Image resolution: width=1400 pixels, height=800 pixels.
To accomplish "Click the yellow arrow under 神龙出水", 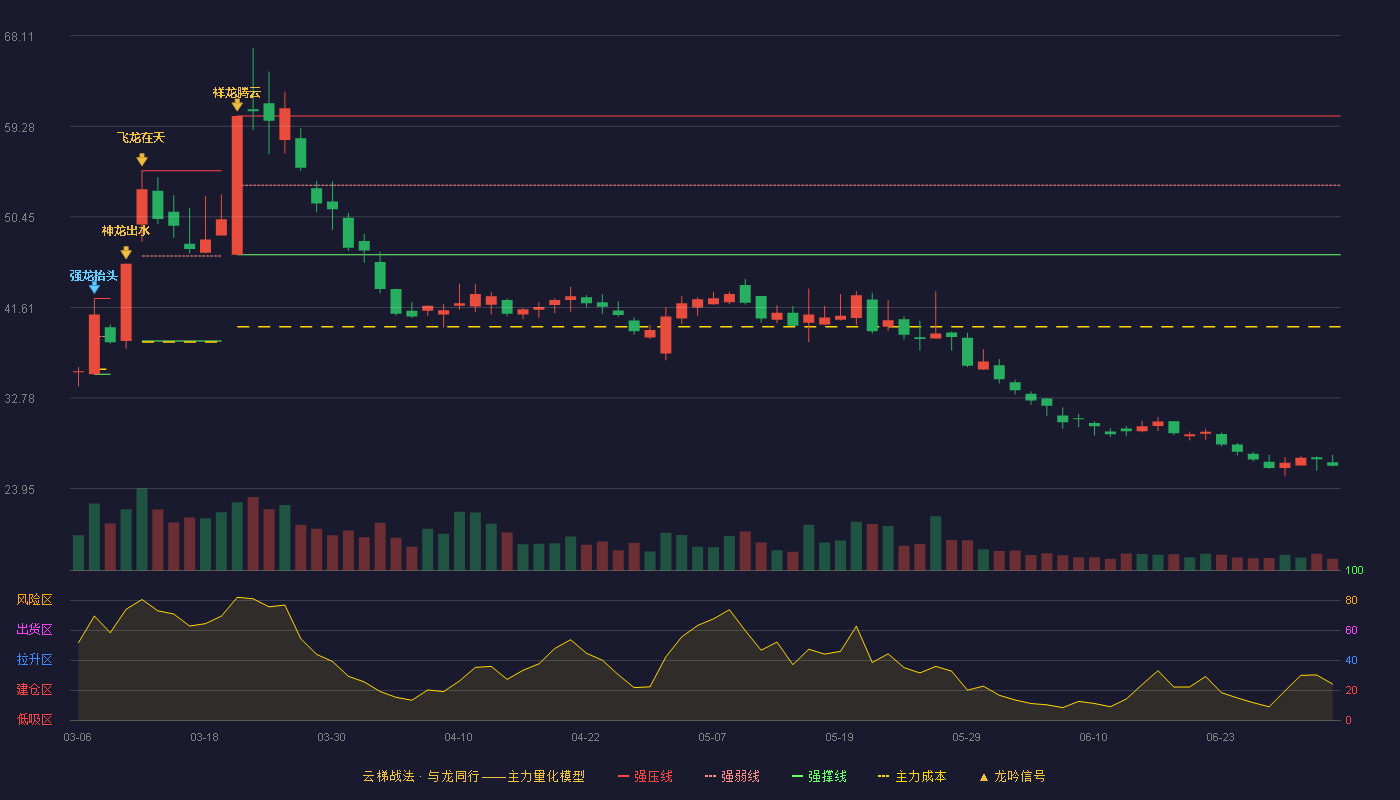I will tap(126, 253).
